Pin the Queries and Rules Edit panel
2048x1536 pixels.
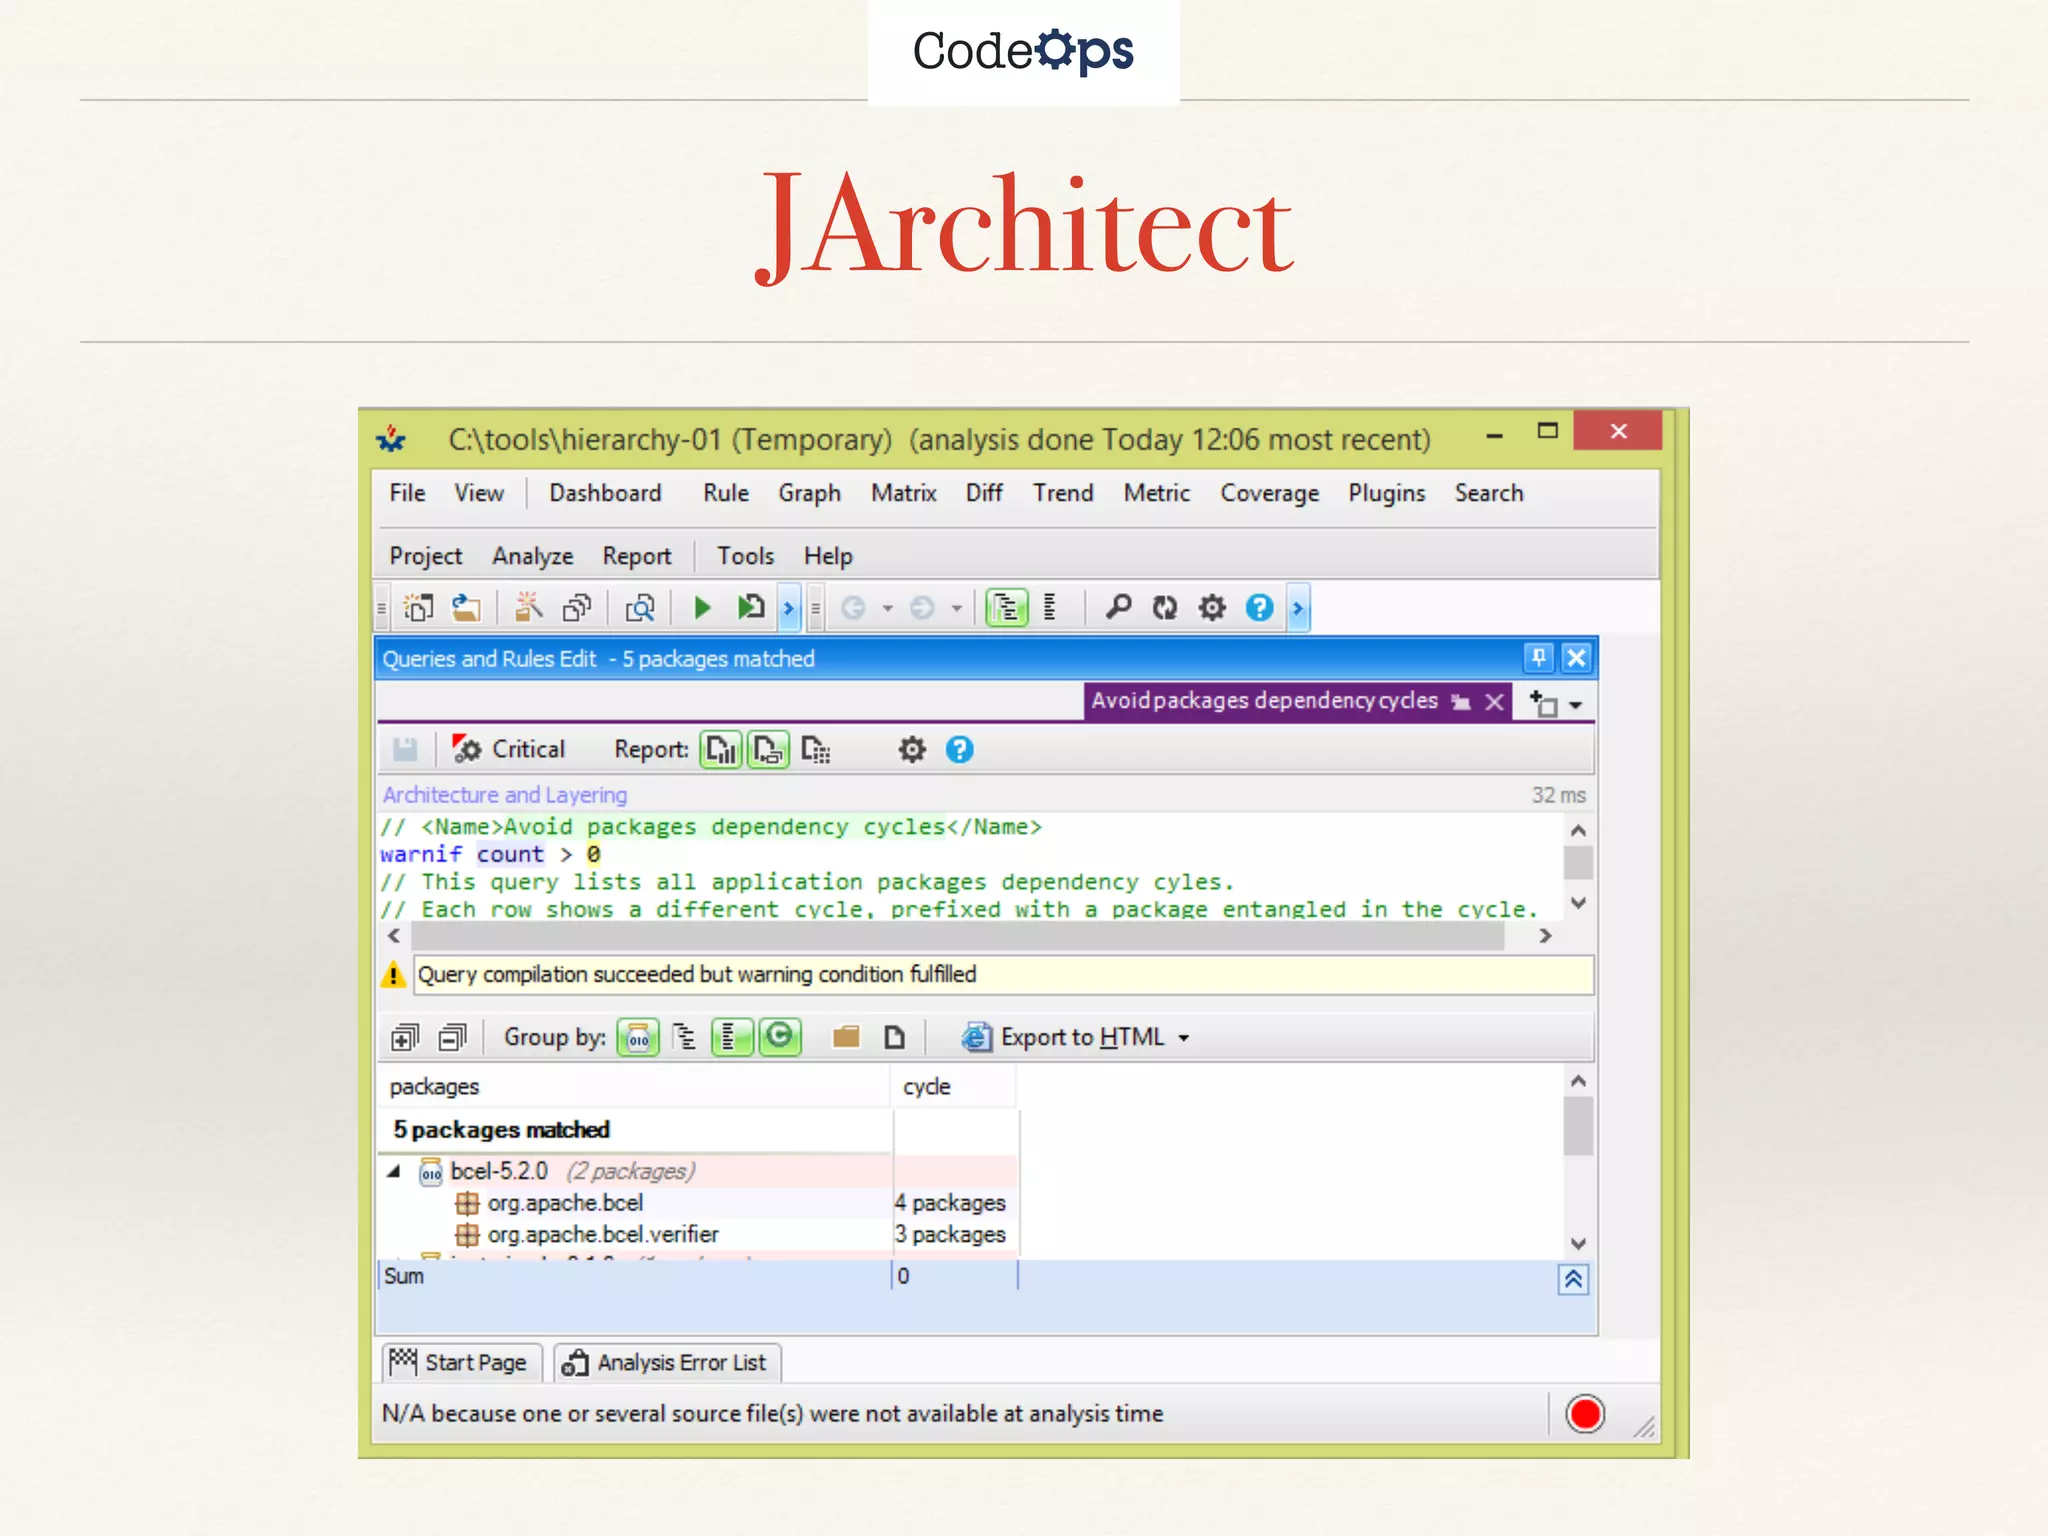point(1539,658)
